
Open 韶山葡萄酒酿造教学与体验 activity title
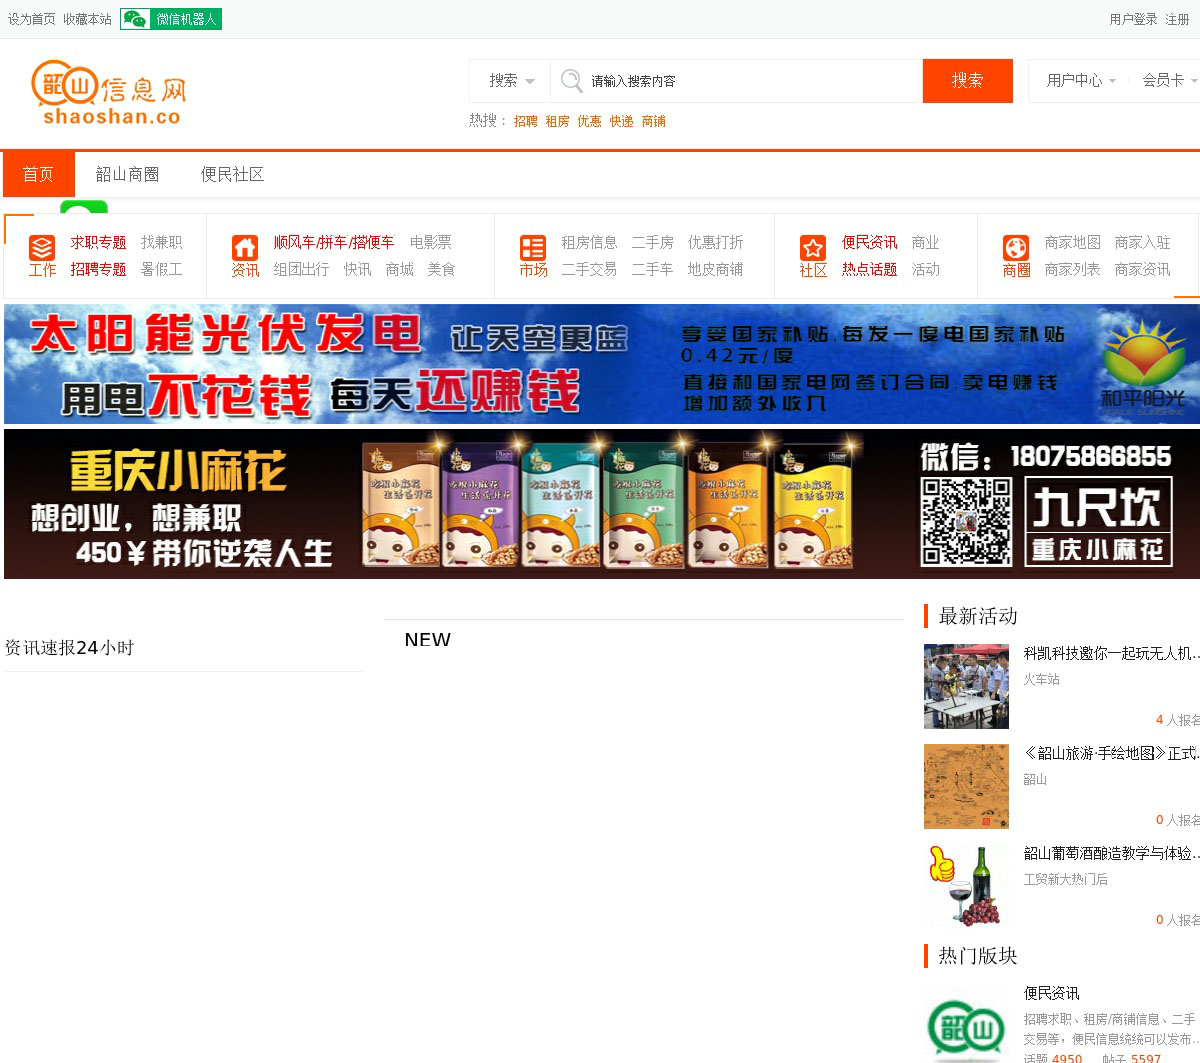(1111, 853)
